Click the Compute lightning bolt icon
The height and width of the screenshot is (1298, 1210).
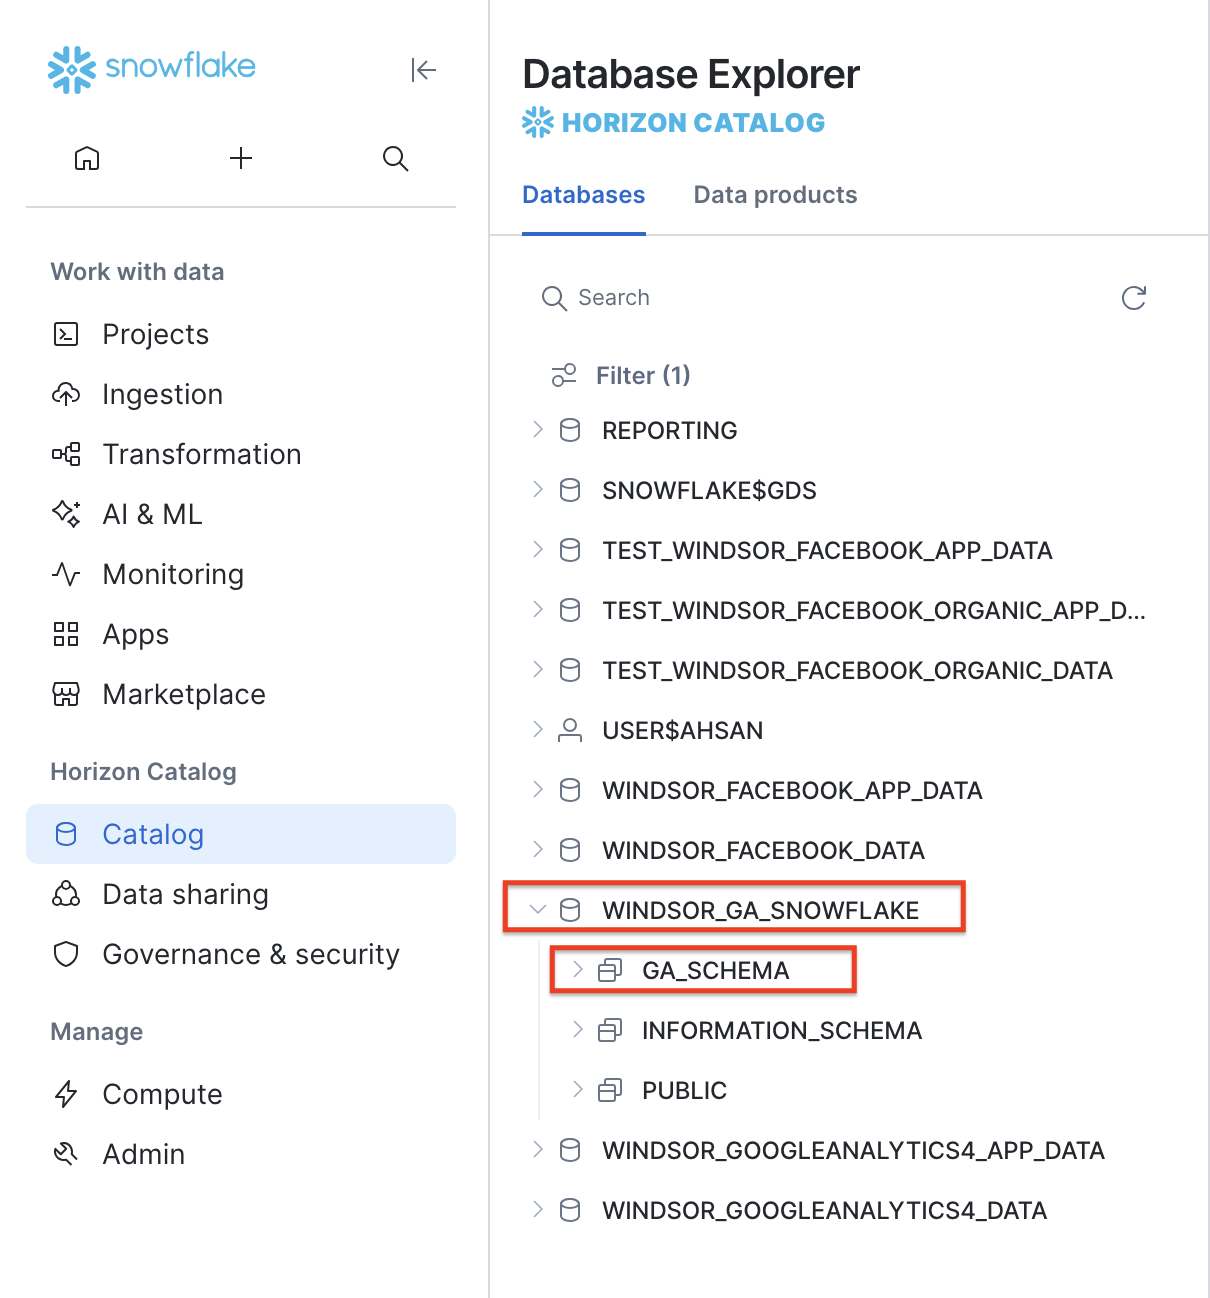pos(66,1094)
